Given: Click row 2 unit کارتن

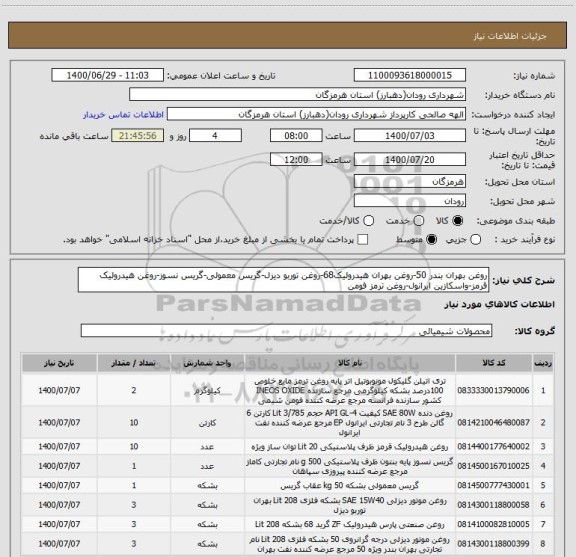Looking at the screenshot, I should pos(207,423).
